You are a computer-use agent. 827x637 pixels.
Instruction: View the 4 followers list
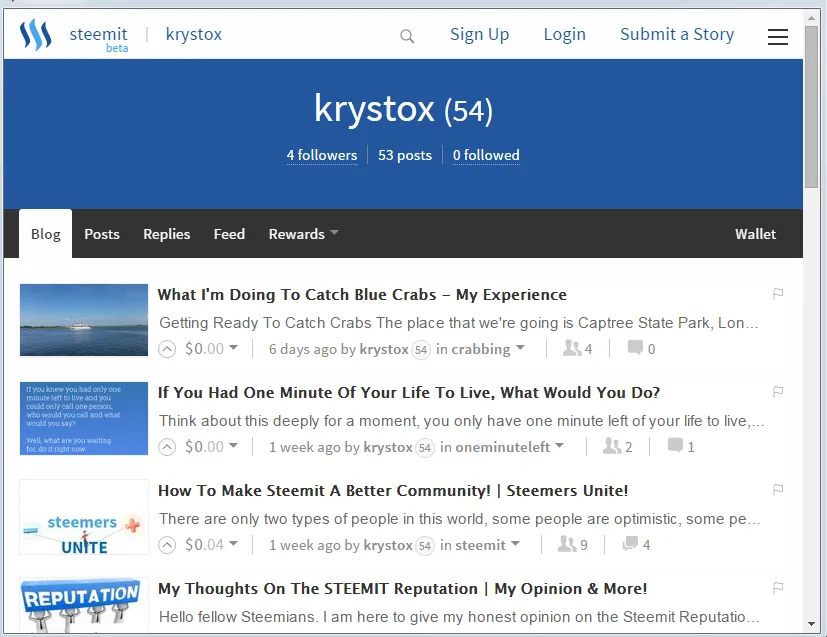(322, 155)
